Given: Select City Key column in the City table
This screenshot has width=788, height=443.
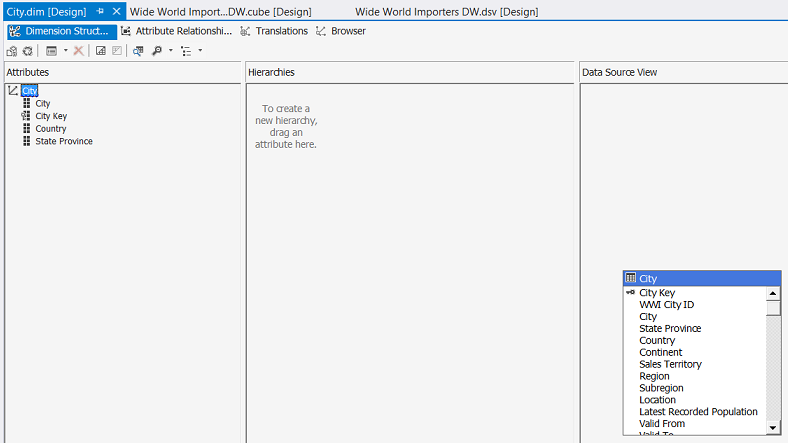Looking at the screenshot, I should click(657, 293).
